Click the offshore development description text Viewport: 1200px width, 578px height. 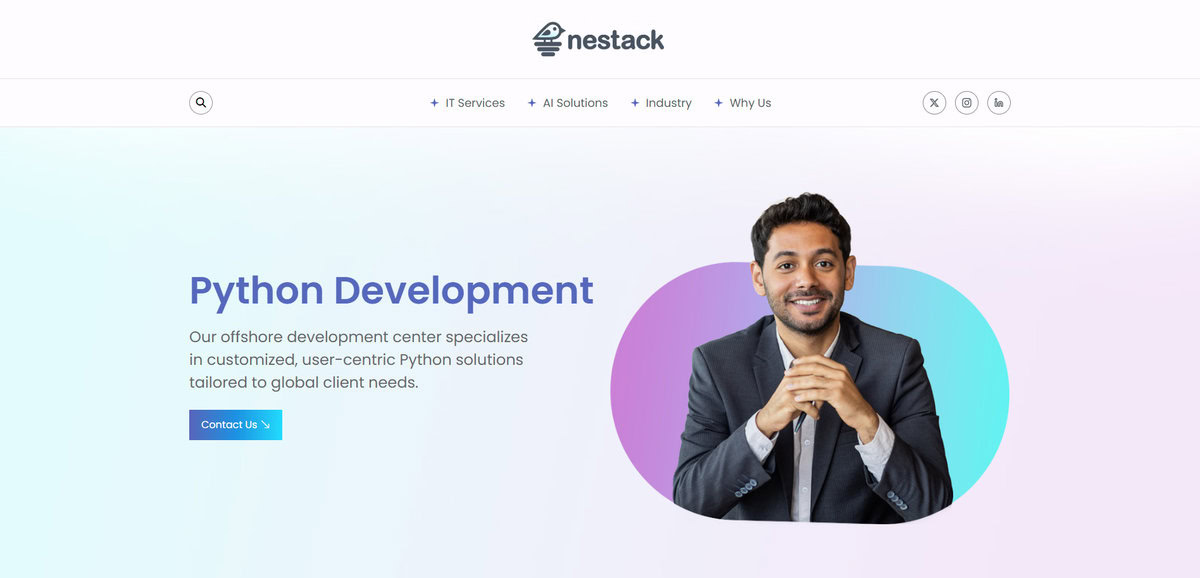(x=357, y=359)
